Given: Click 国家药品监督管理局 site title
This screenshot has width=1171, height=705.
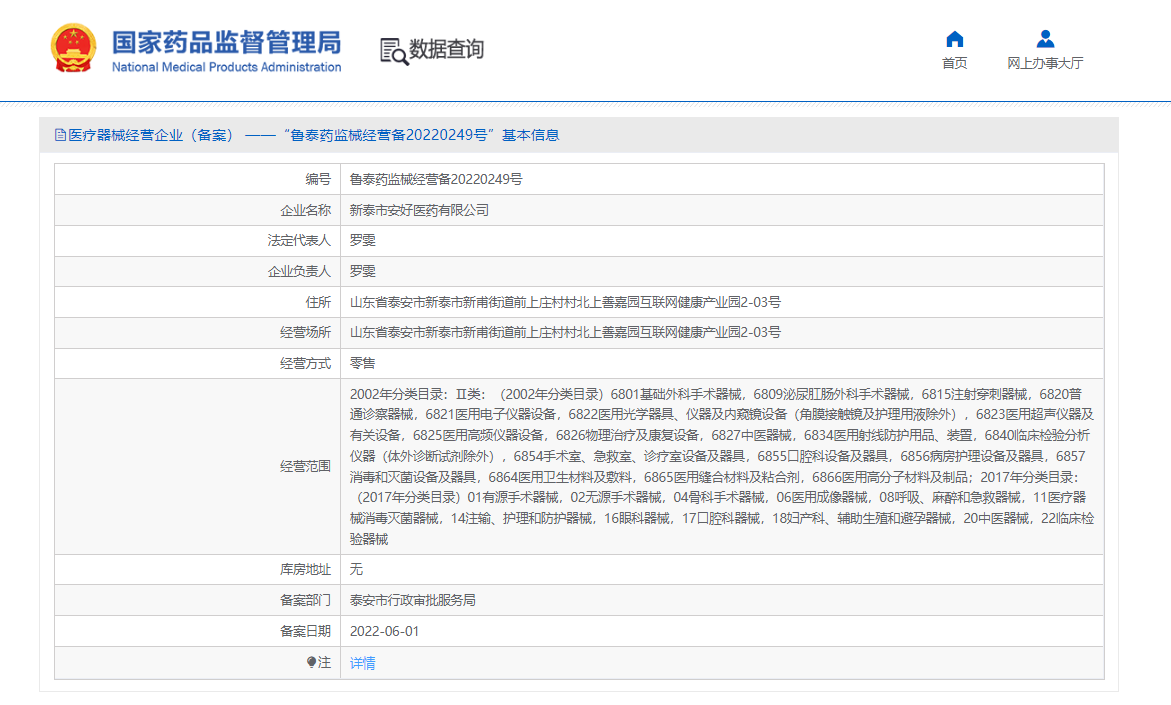Looking at the screenshot, I should (x=226, y=42).
